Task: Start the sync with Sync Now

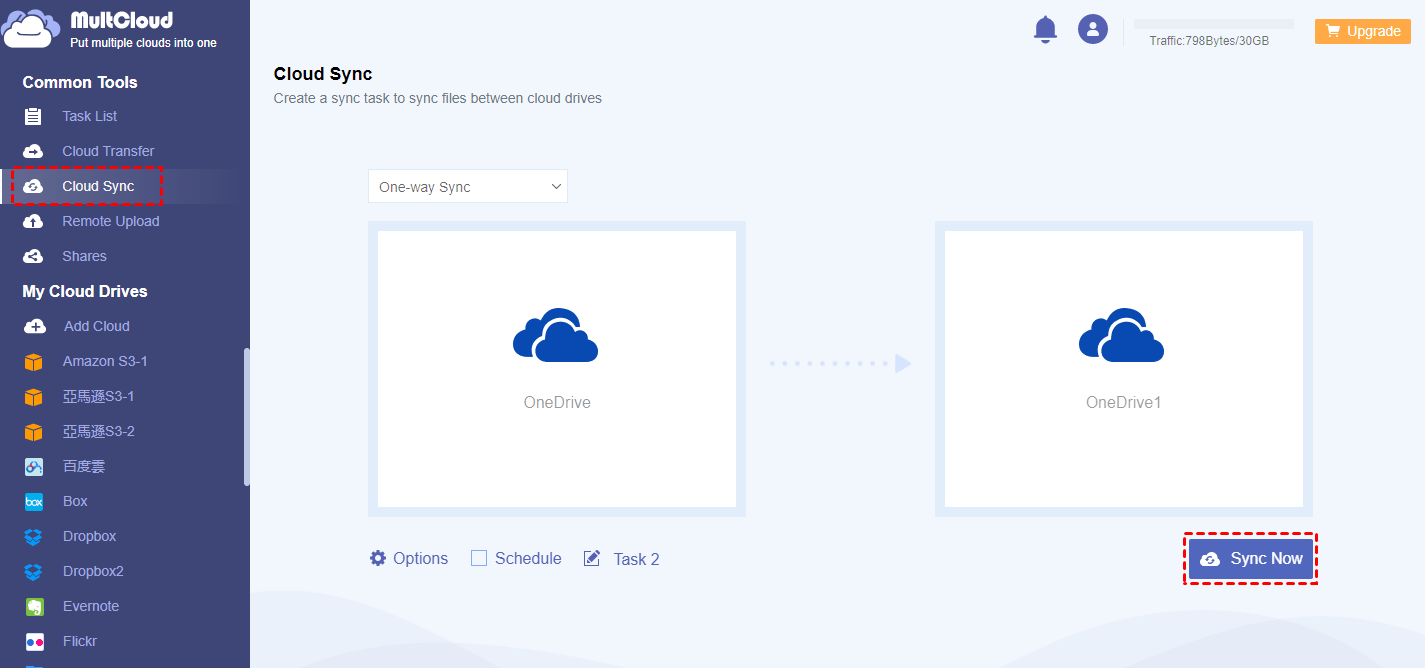Action: tap(1251, 558)
